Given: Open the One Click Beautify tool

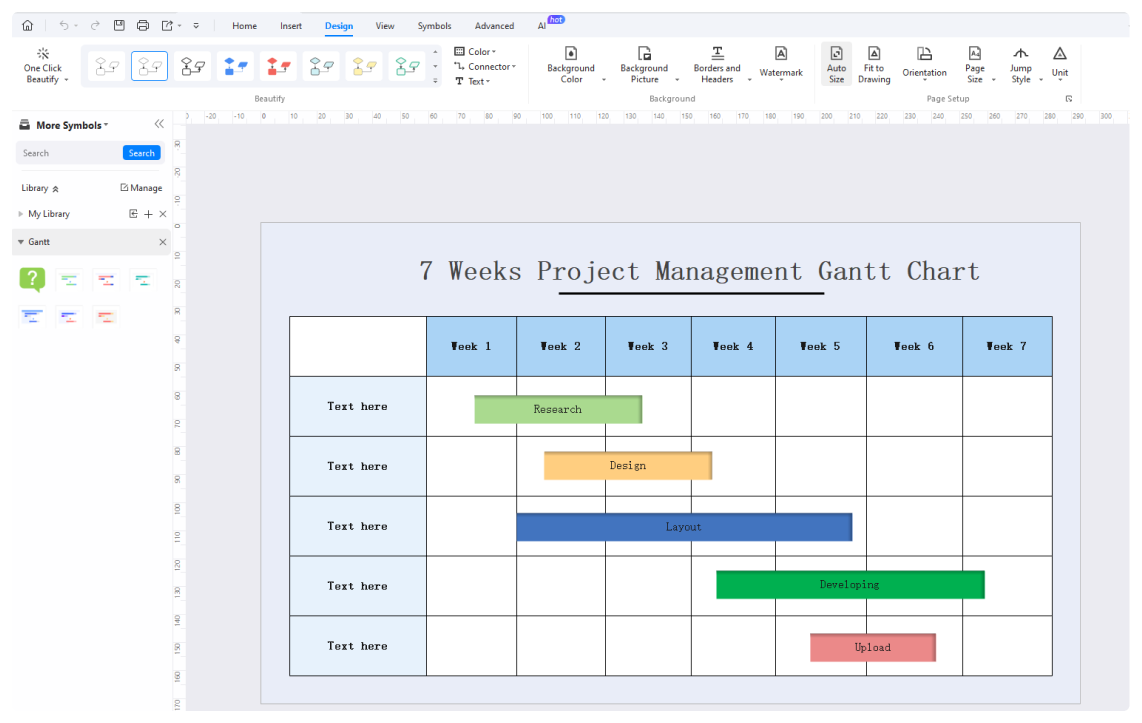Looking at the screenshot, I should click(x=44, y=66).
